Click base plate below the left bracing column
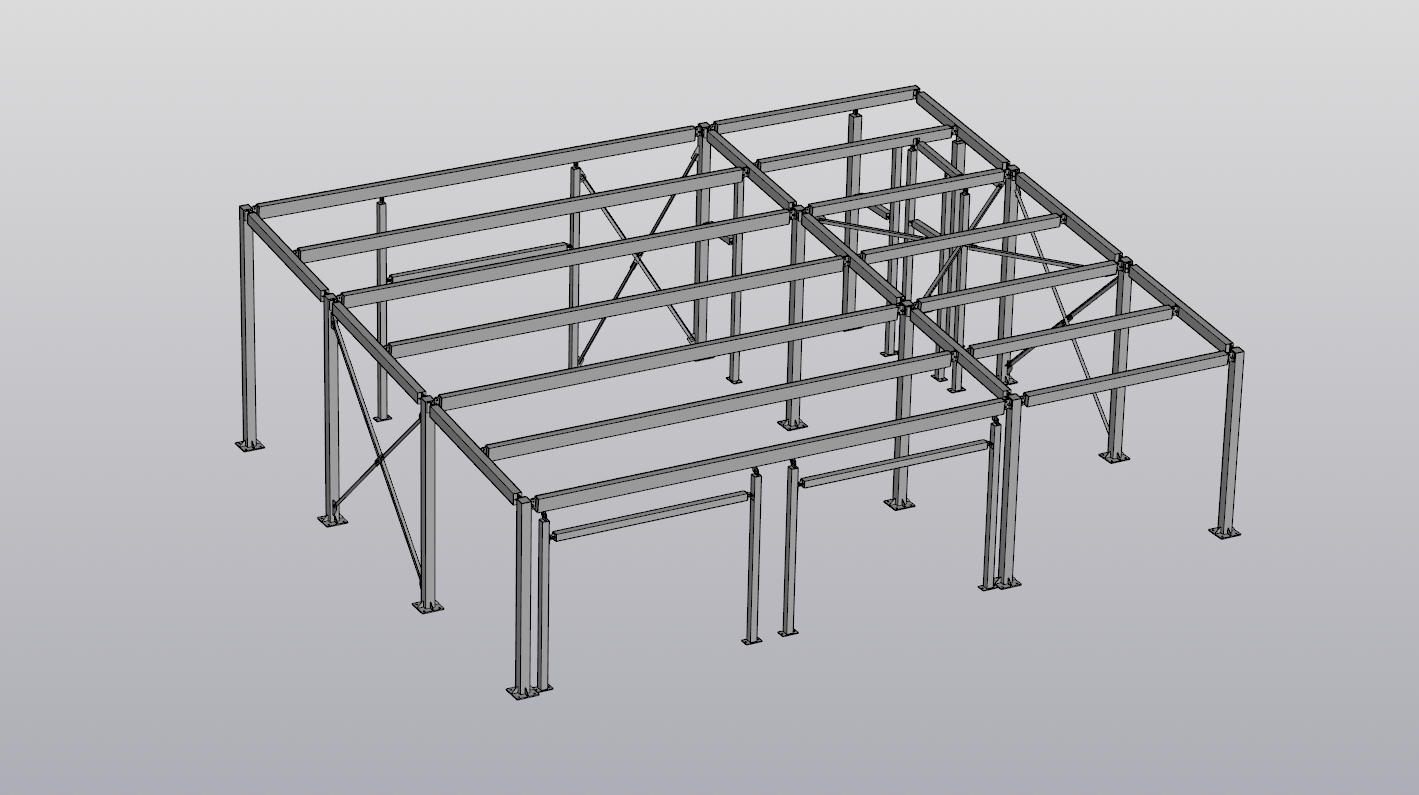 [428, 606]
